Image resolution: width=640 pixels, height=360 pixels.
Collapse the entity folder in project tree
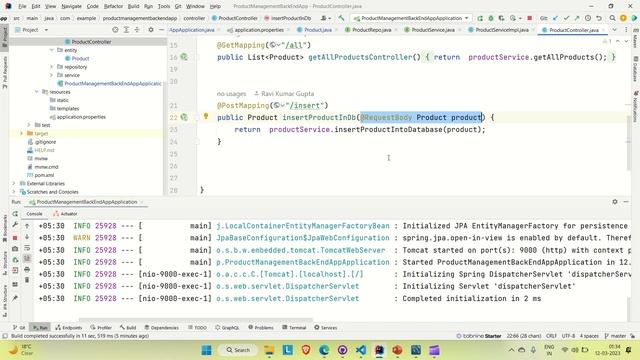tap(52, 50)
